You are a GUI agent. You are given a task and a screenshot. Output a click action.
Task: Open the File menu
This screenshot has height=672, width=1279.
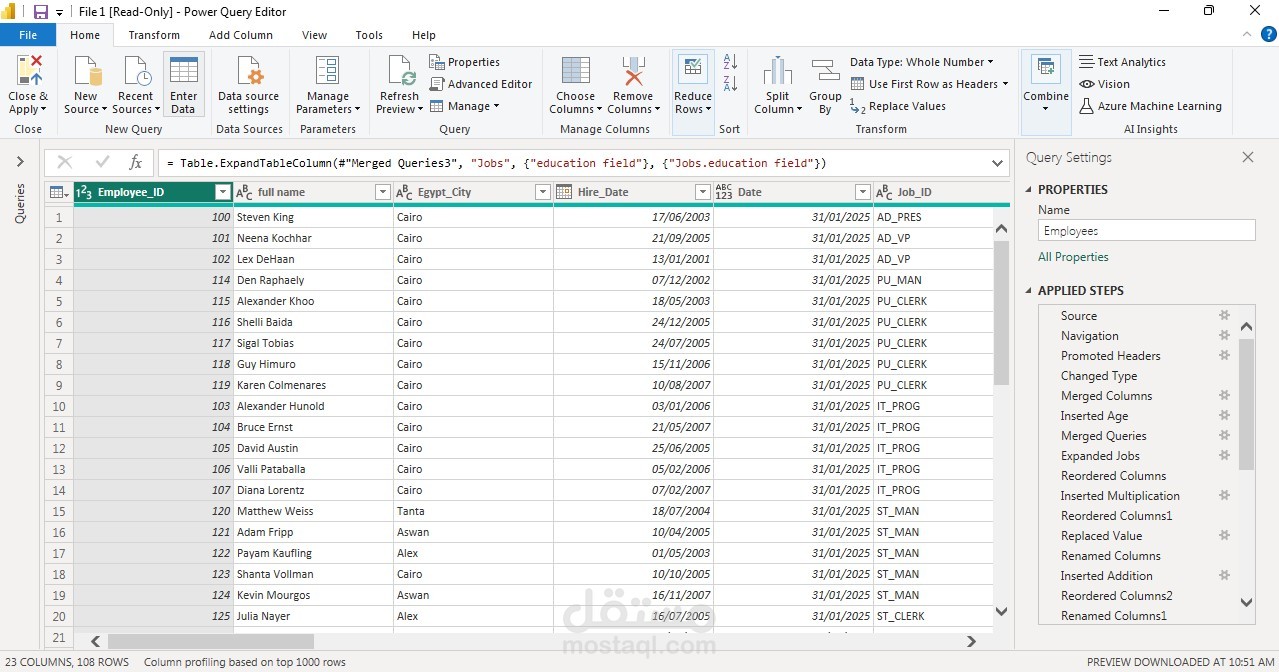tap(28, 35)
